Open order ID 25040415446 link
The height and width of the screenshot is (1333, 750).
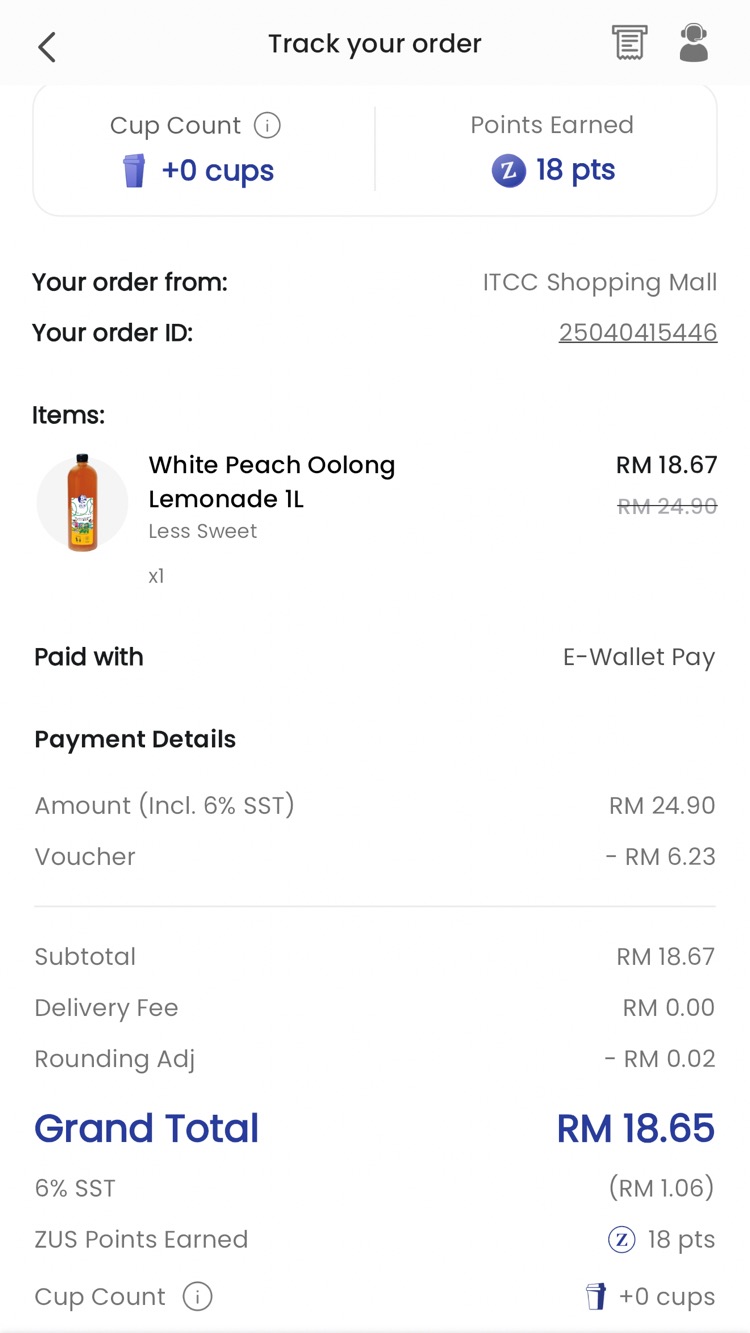(637, 332)
